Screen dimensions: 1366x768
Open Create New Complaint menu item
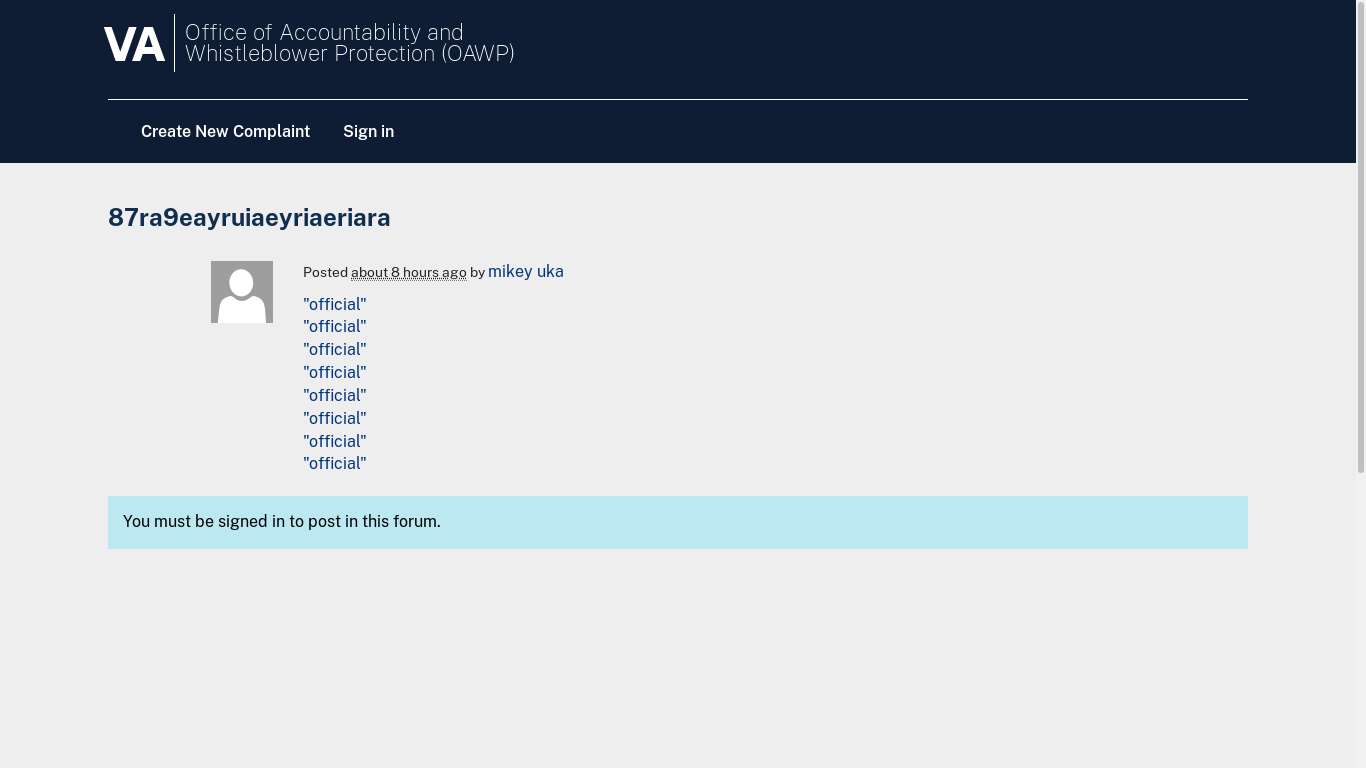coord(225,131)
